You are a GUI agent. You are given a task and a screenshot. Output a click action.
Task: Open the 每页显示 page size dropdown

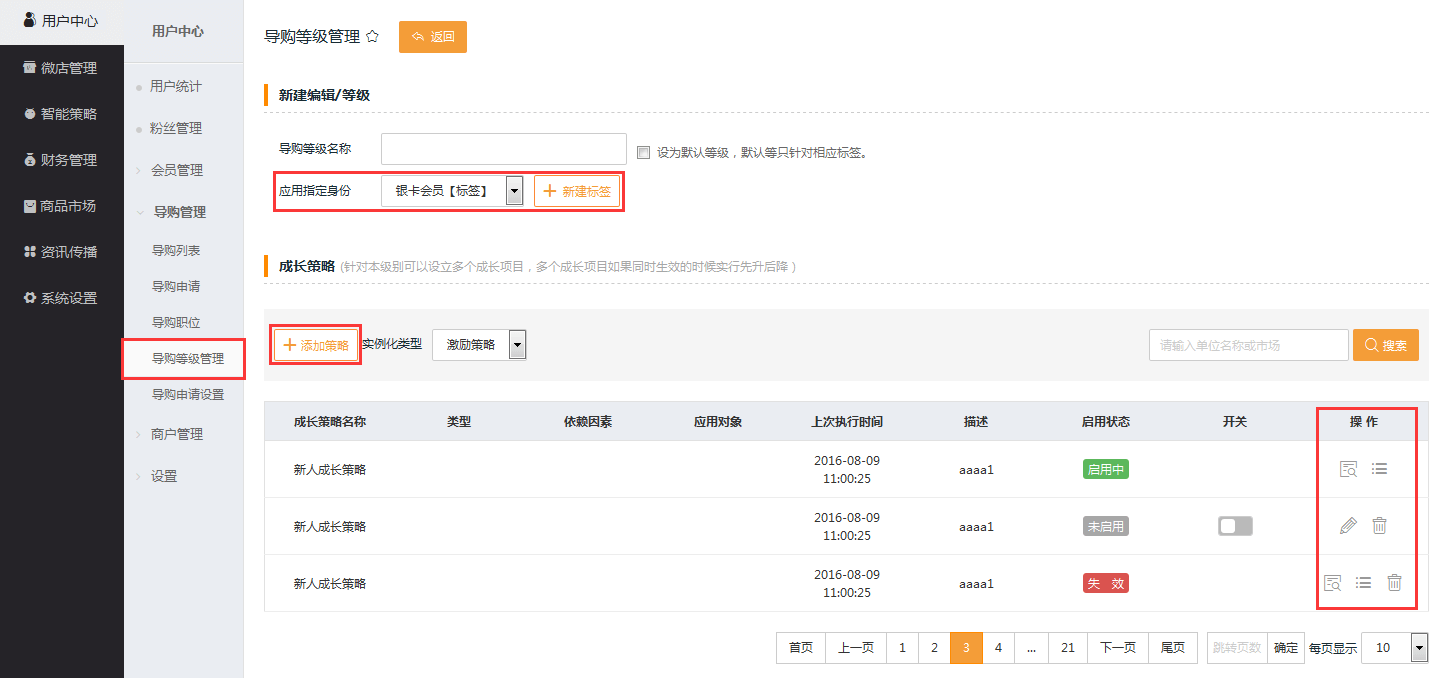coord(1418,648)
